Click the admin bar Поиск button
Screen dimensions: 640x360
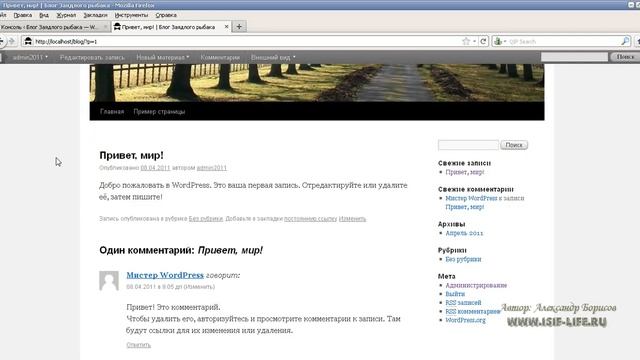click(x=625, y=57)
